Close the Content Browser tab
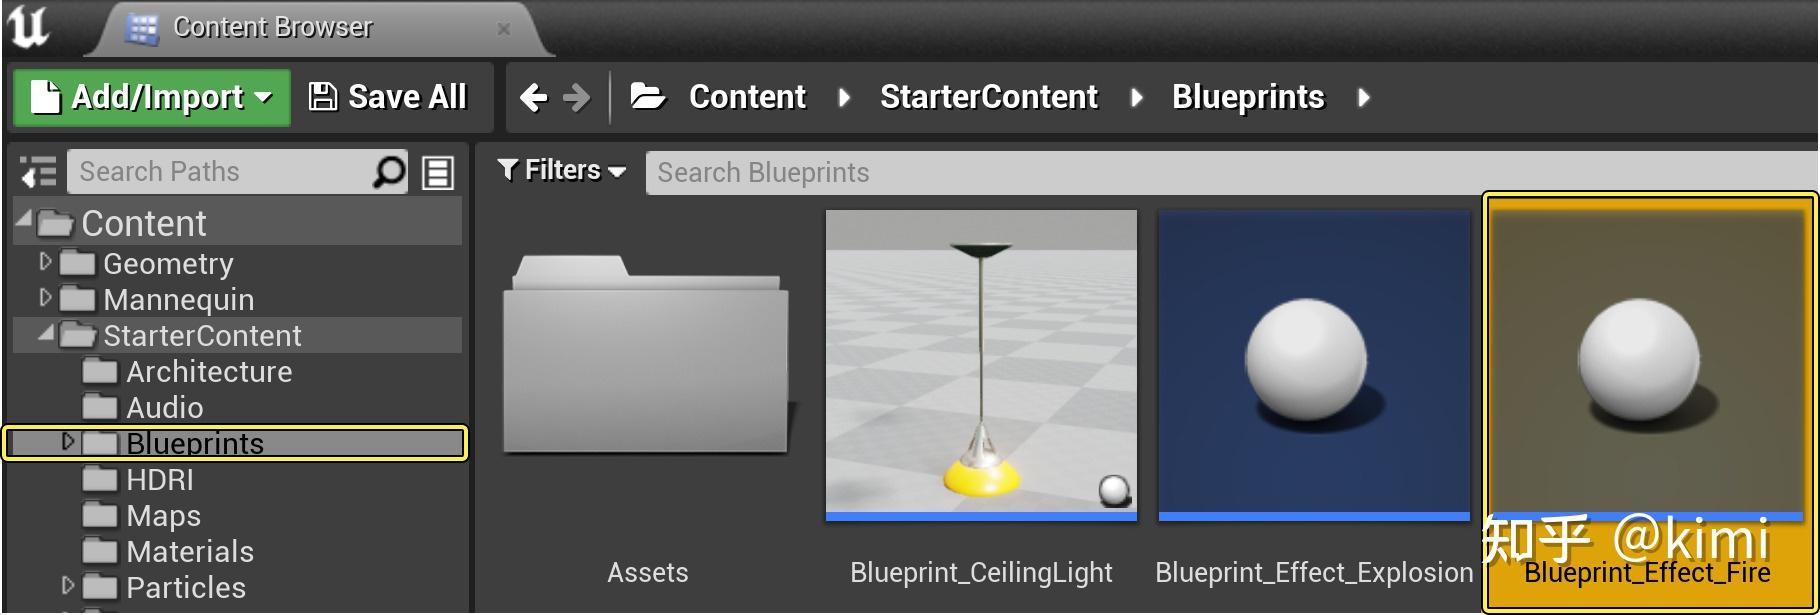Viewport: 1820px width, 615px height. point(504,29)
